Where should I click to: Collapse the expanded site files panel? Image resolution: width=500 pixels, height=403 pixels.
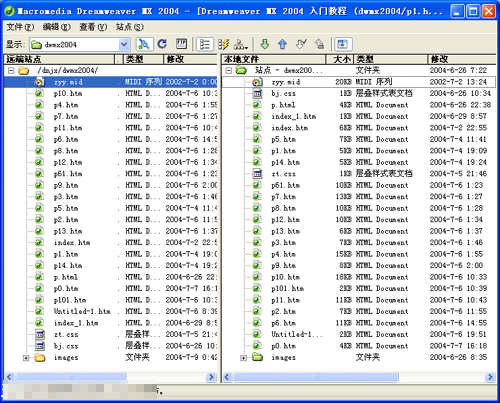click(x=343, y=44)
